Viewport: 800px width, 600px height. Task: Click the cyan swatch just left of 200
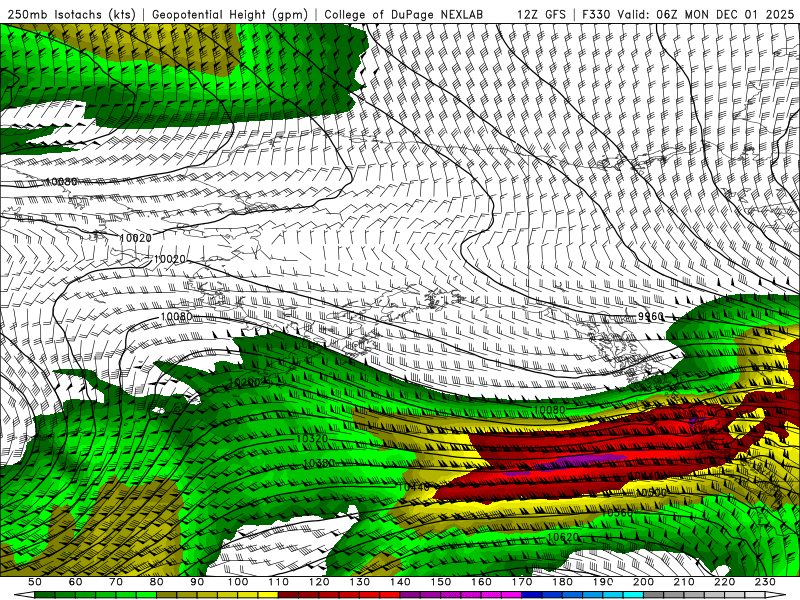[x=633, y=595]
